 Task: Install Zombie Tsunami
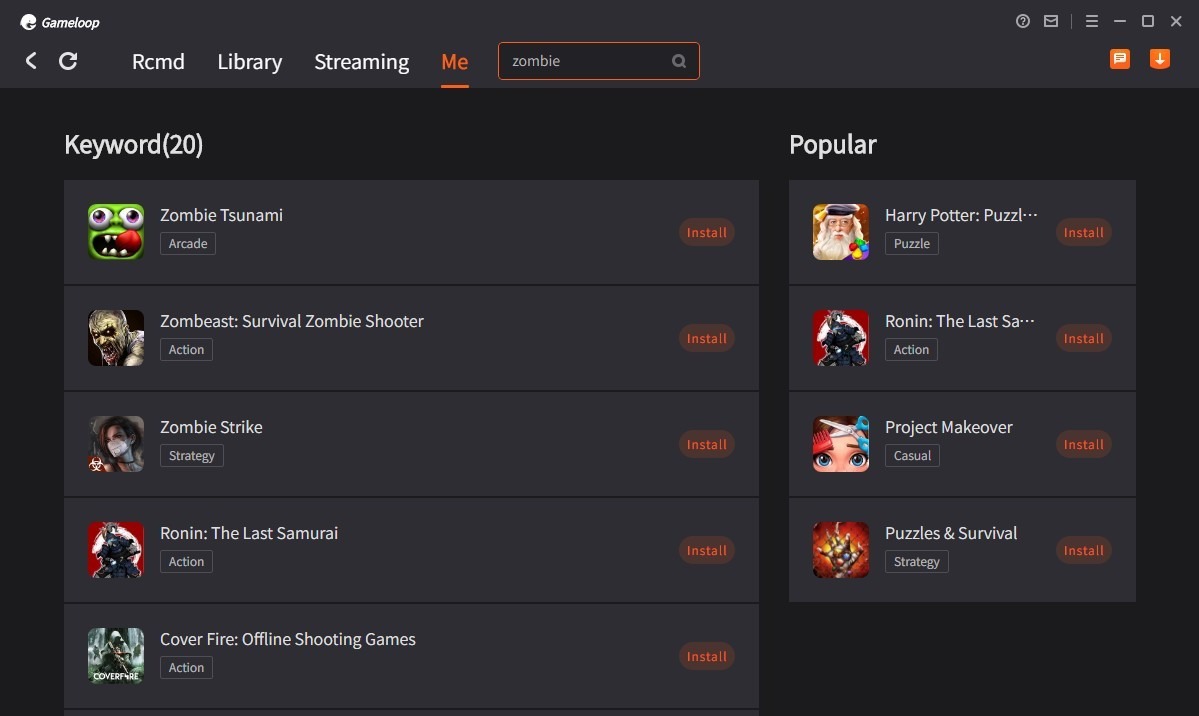coord(707,233)
